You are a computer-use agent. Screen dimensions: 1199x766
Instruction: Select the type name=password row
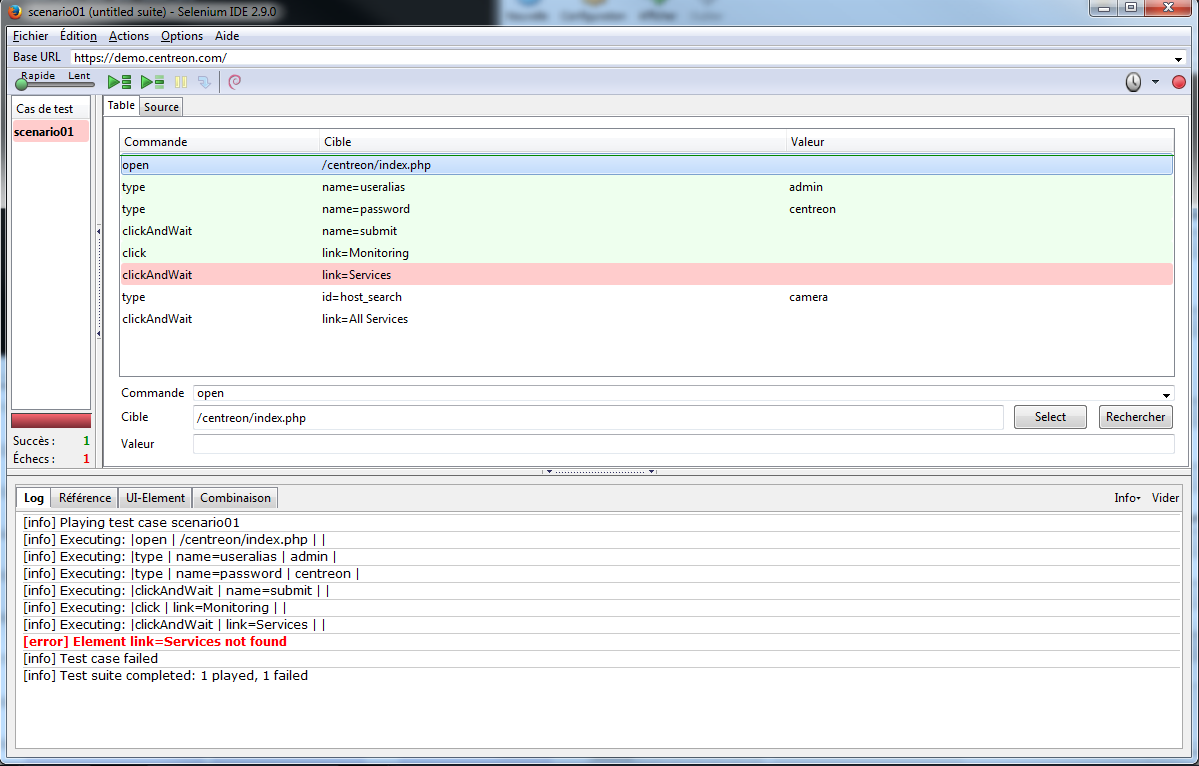pyautogui.click(x=646, y=209)
